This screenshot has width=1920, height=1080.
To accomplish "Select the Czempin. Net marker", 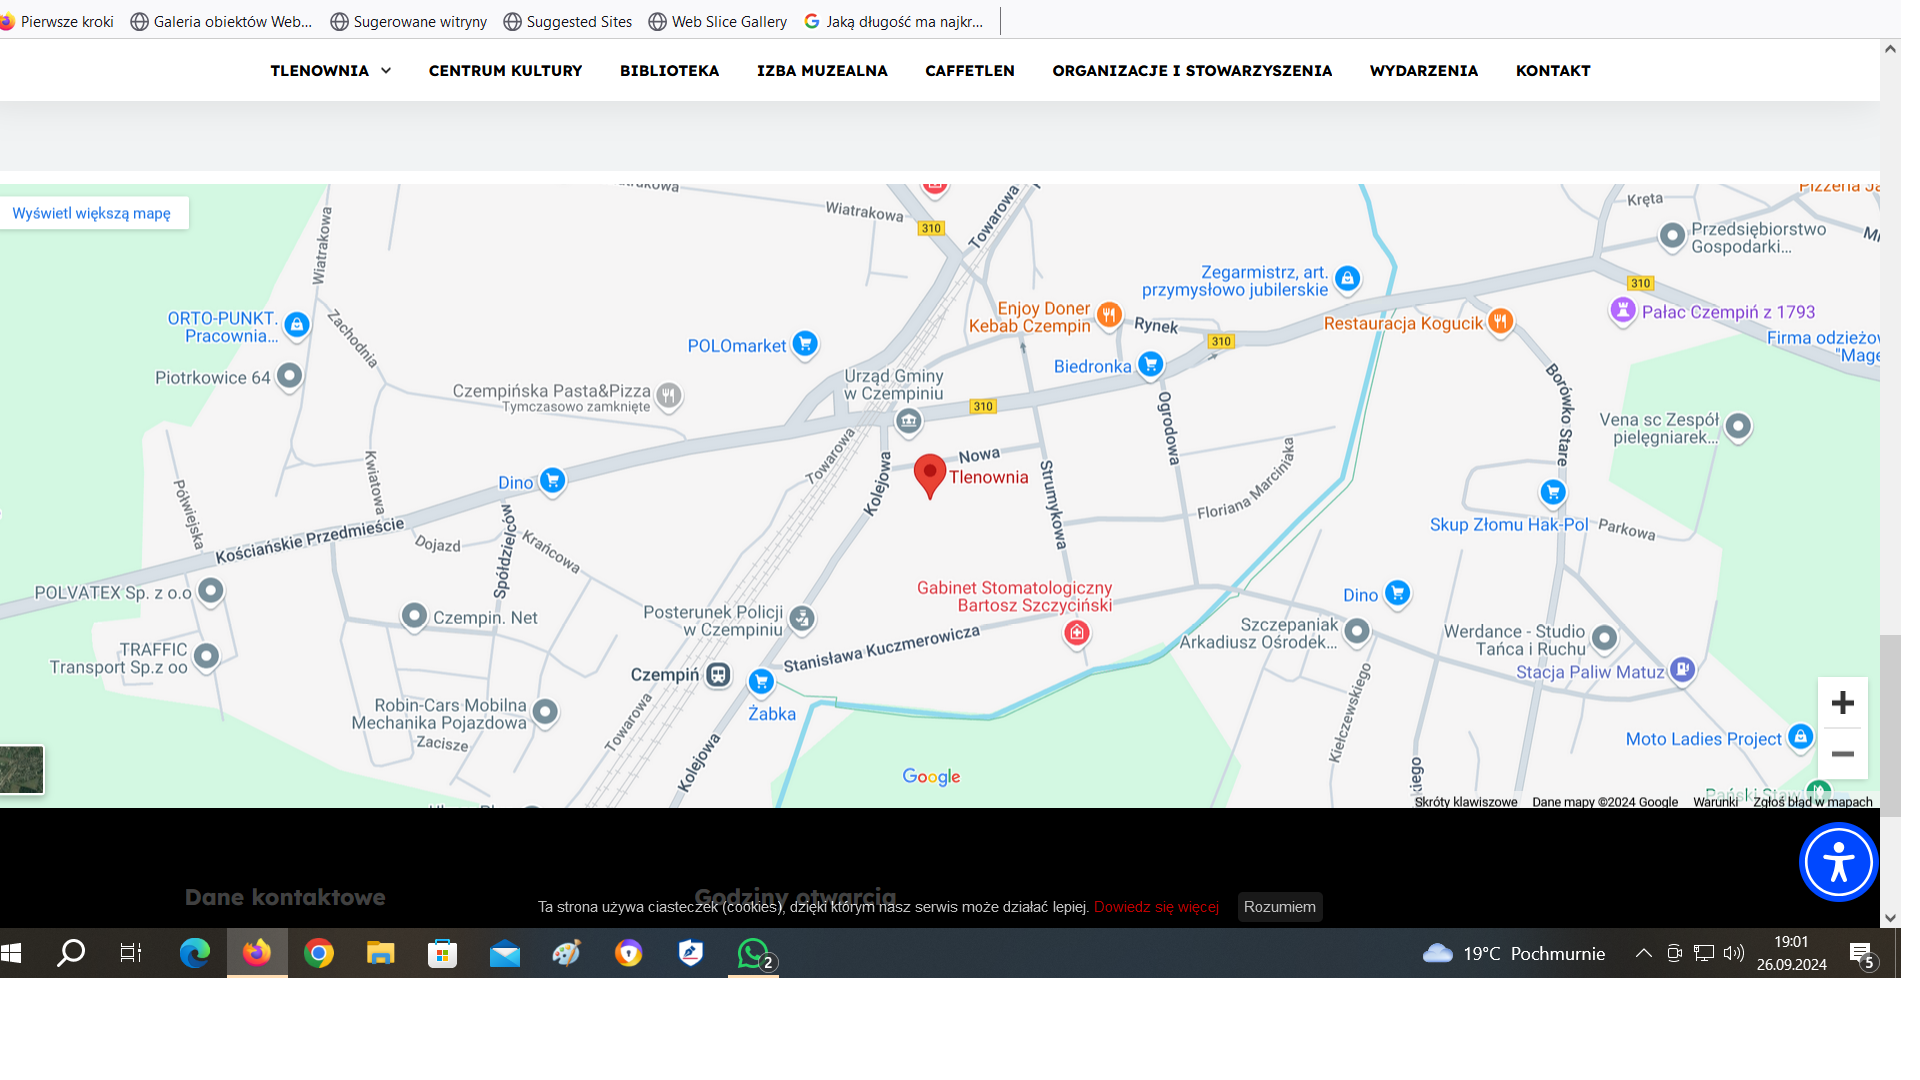I will pos(414,615).
